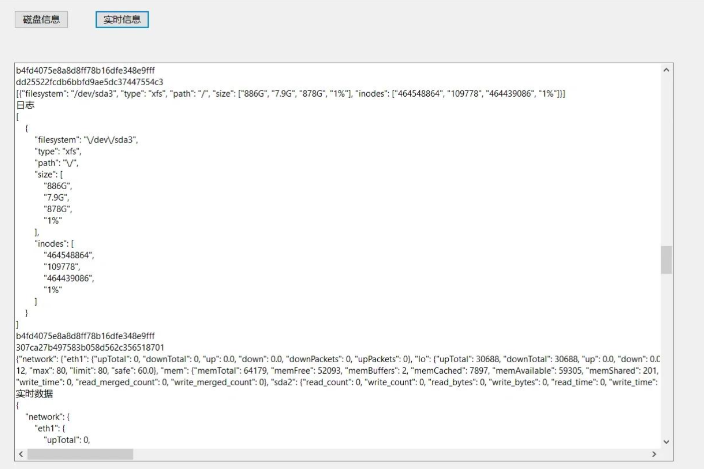Click the "464548864" value line
The width and height of the screenshot is (704, 469).
pos(69,255)
